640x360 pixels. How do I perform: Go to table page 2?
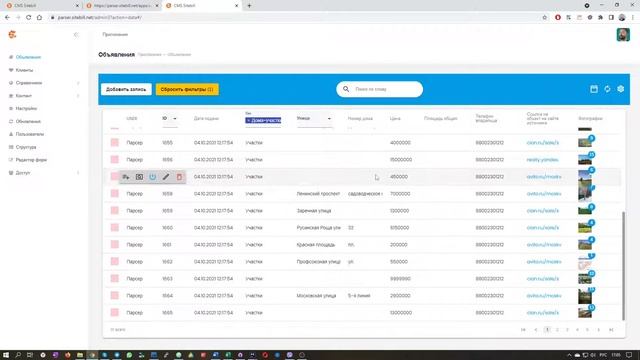(x=557, y=330)
